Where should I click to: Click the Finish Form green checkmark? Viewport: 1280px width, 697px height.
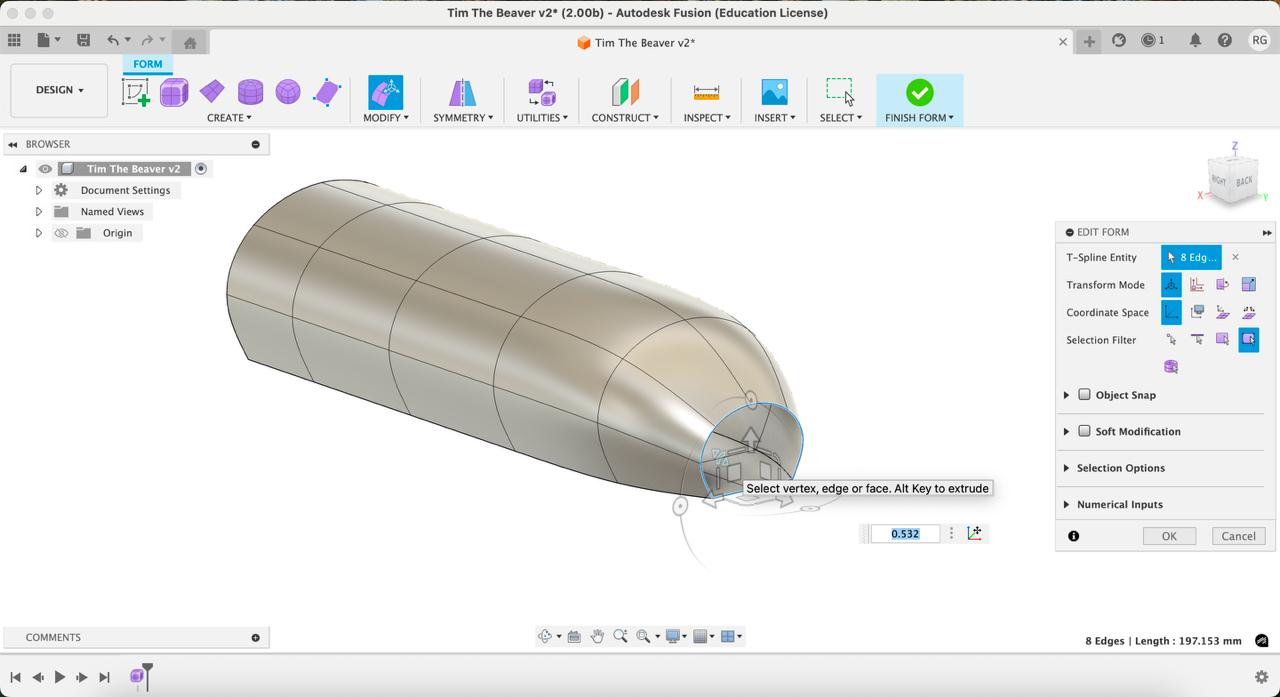tap(919, 93)
